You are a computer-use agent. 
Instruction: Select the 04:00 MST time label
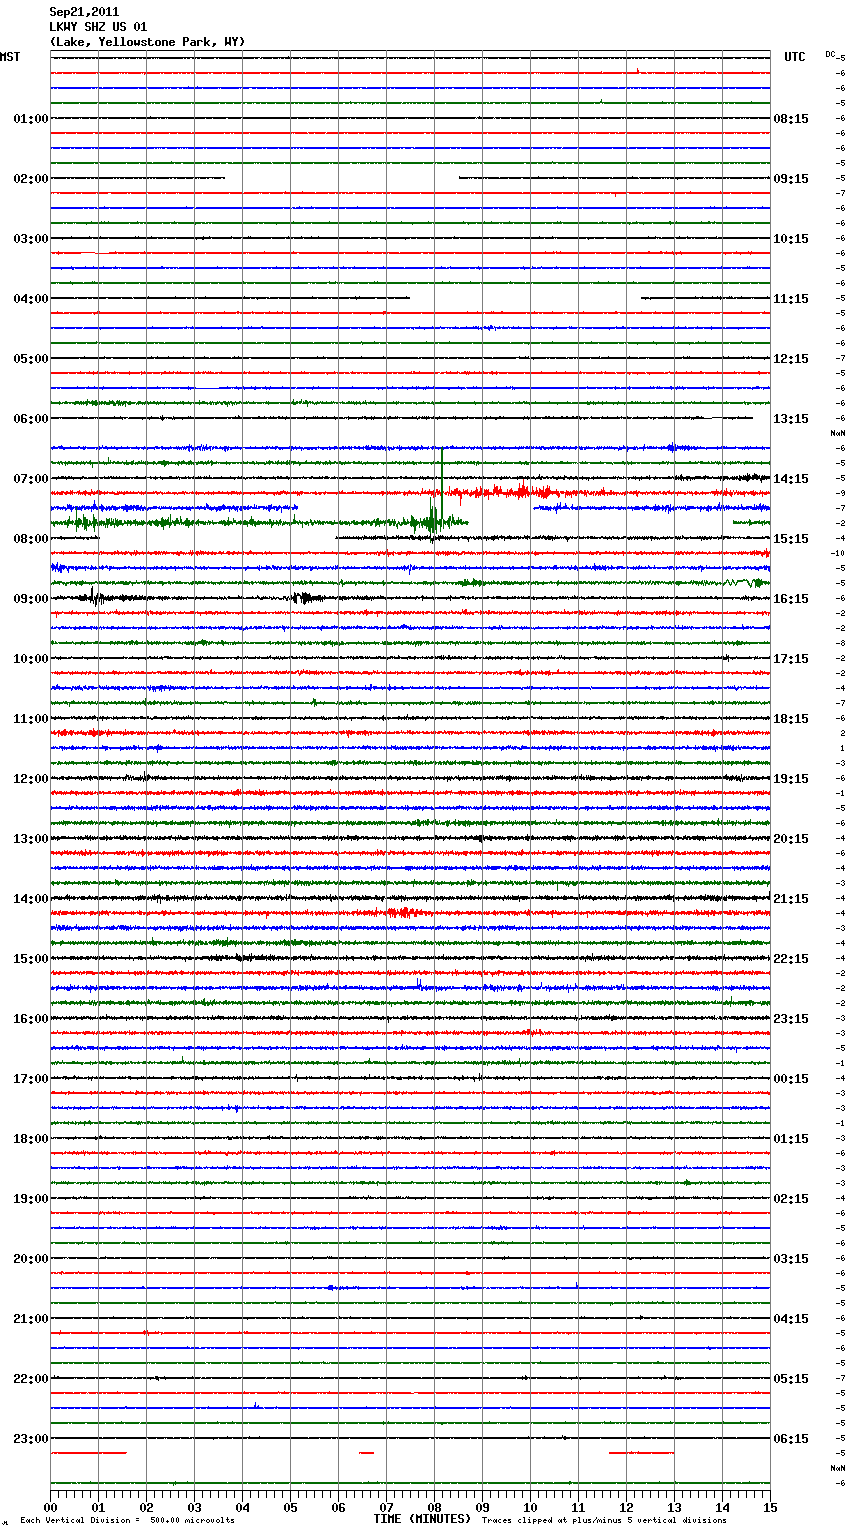pos(30,299)
